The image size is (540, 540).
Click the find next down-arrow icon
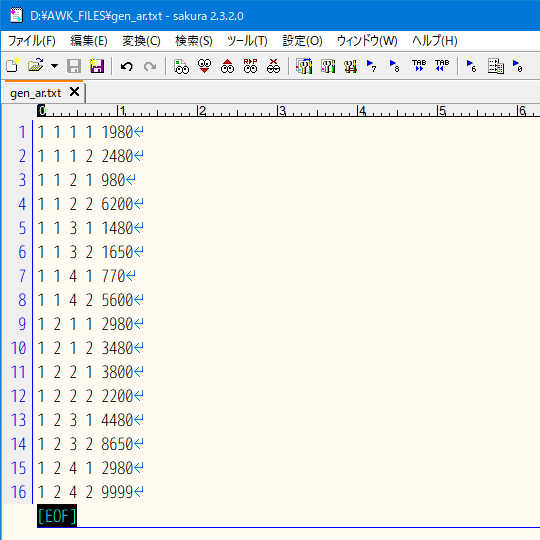204,65
